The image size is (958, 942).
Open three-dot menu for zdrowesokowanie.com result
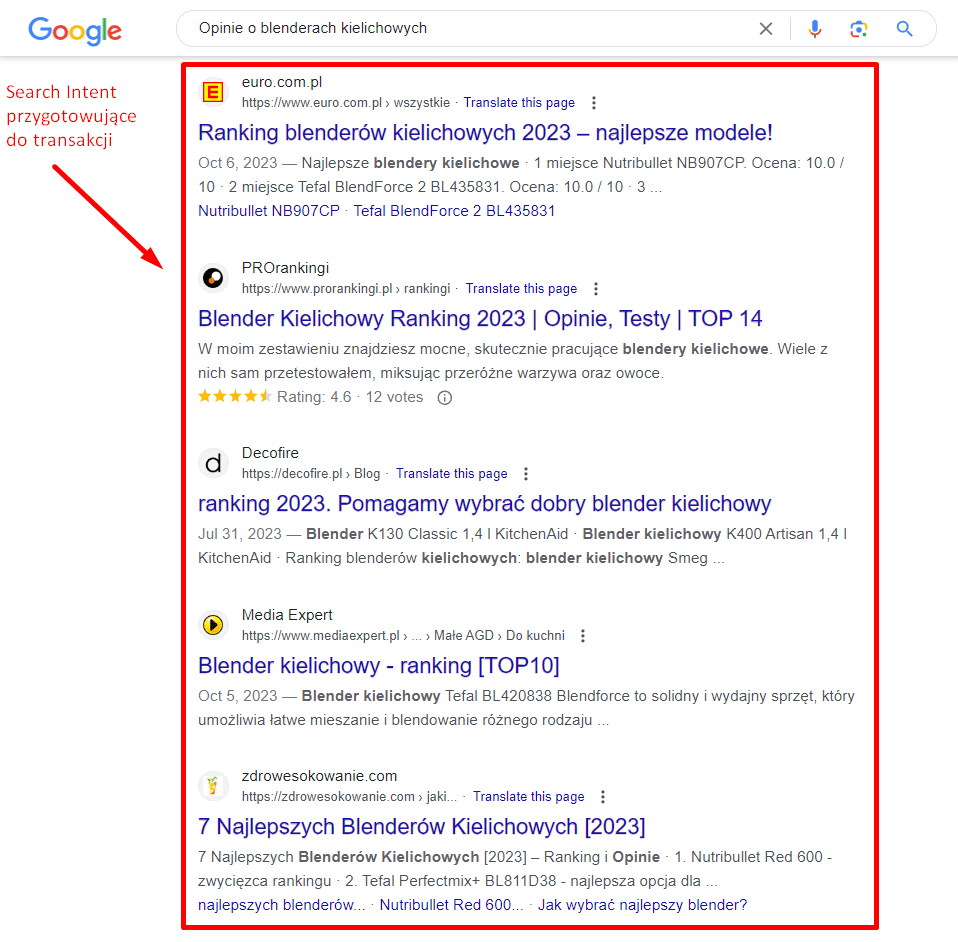click(x=603, y=797)
